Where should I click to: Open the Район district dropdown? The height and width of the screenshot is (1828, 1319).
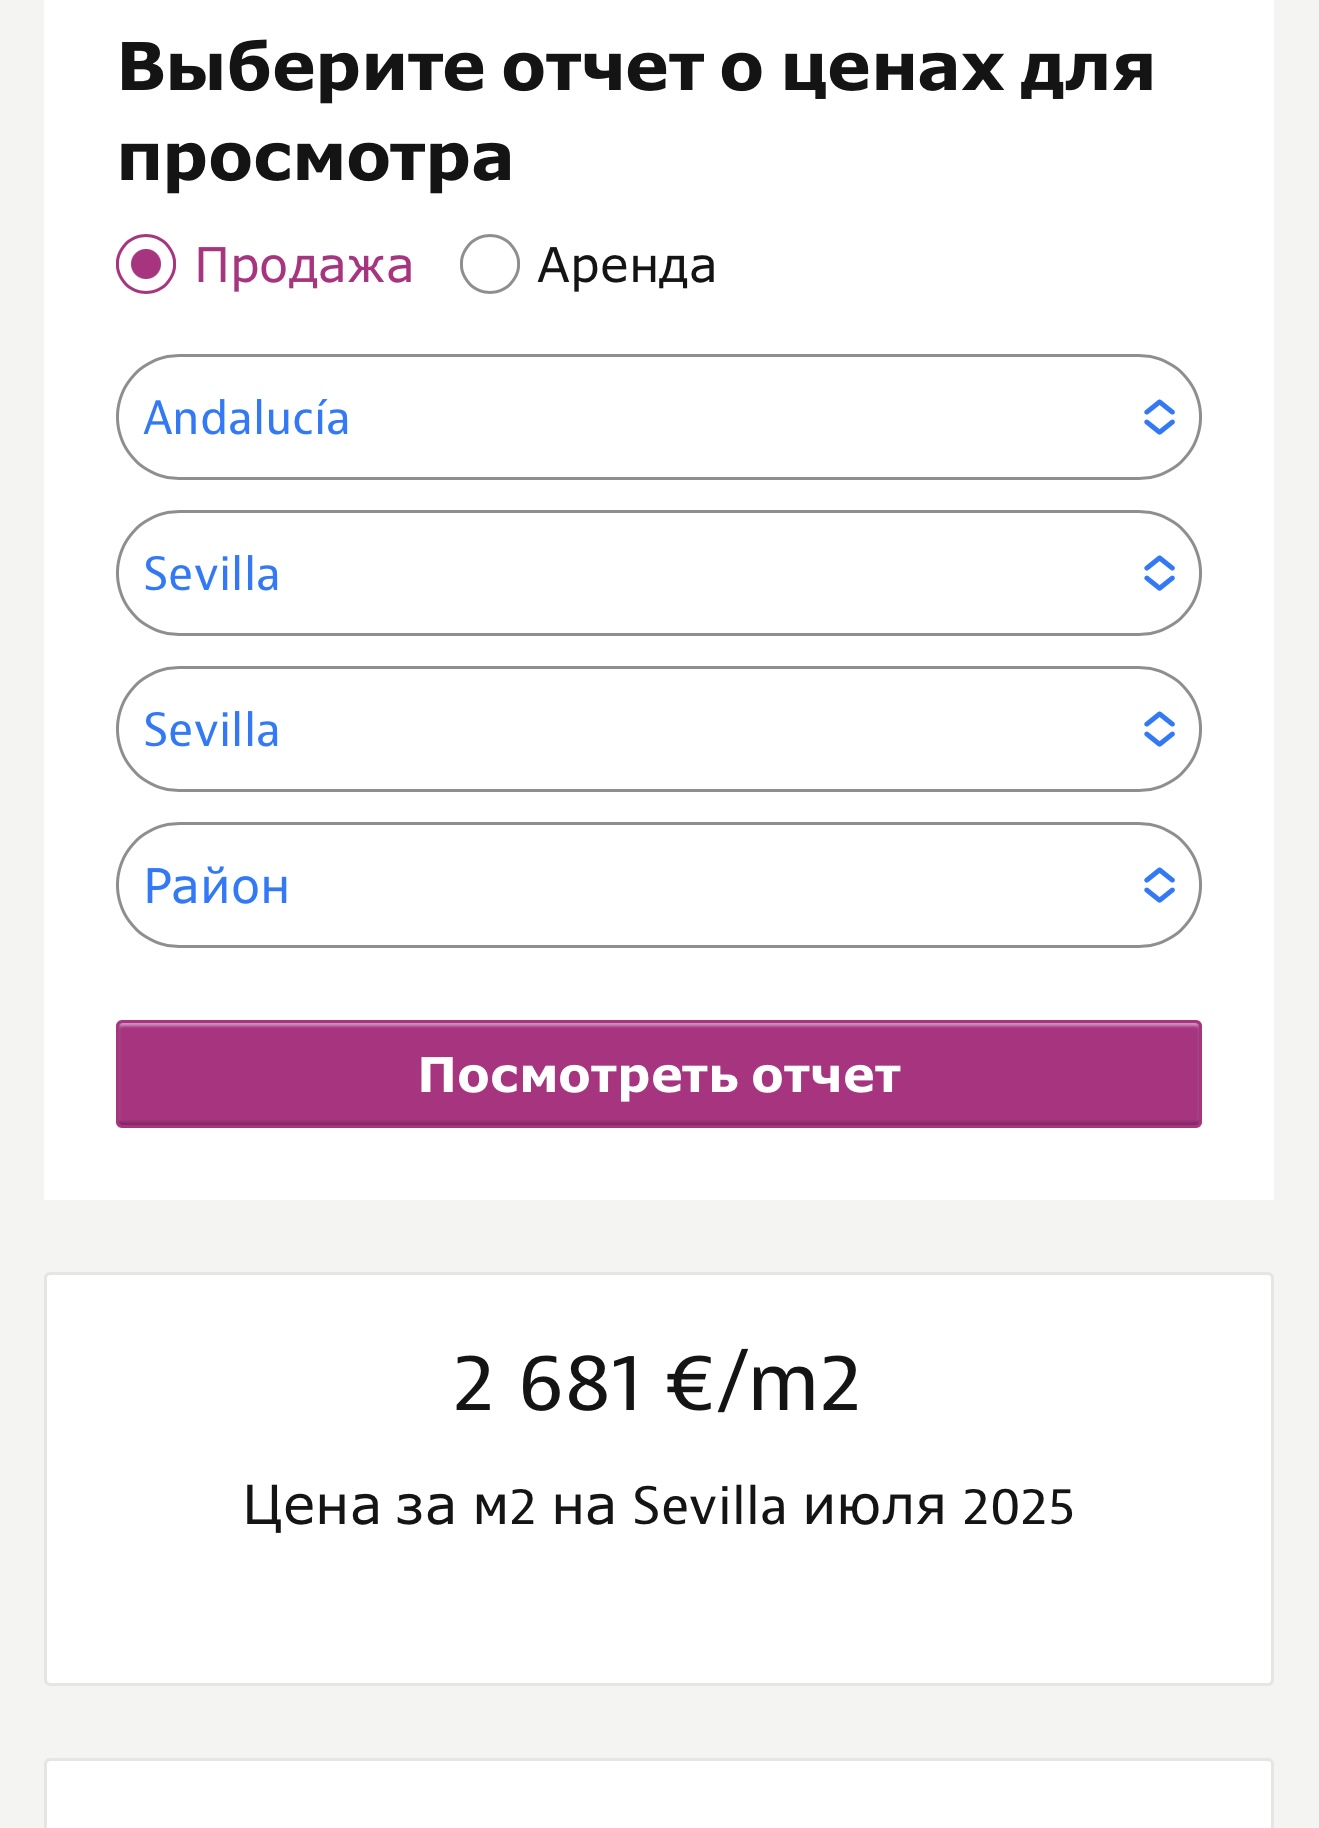point(658,885)
